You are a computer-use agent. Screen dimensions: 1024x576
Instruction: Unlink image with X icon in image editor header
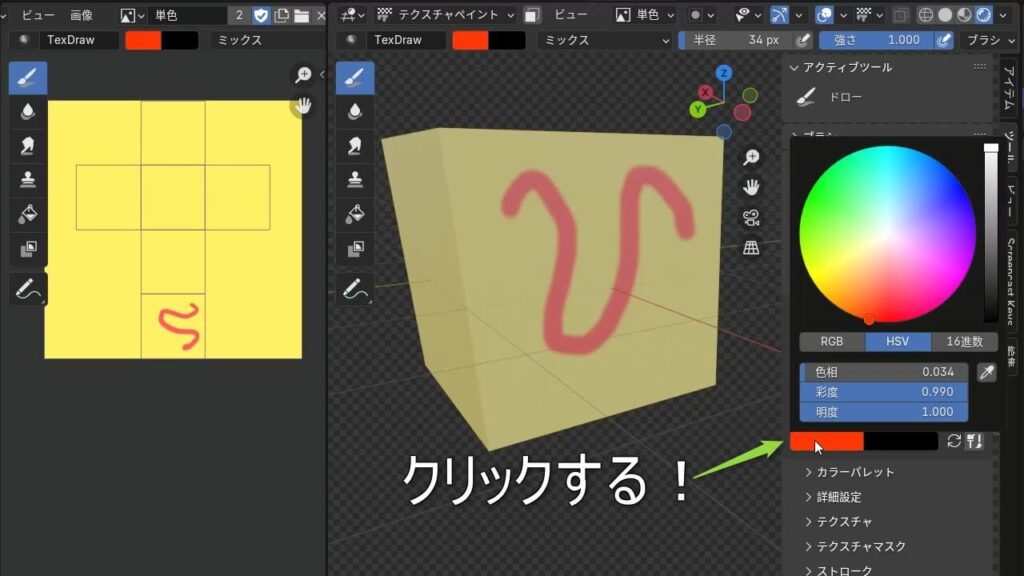pyautogui.click(x=321, y=15)
